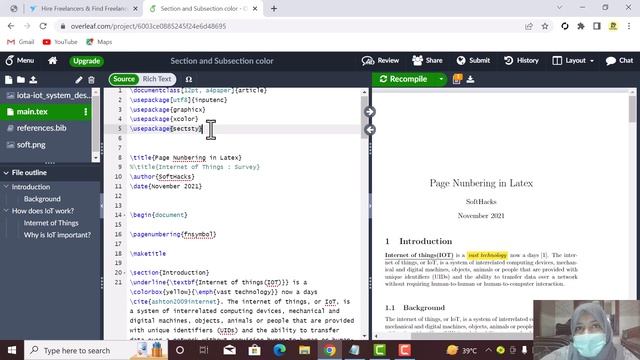Viewport: 640px width, 360px height.
Task: Collapse How does IoT work? outline
Action: (6, 211)
